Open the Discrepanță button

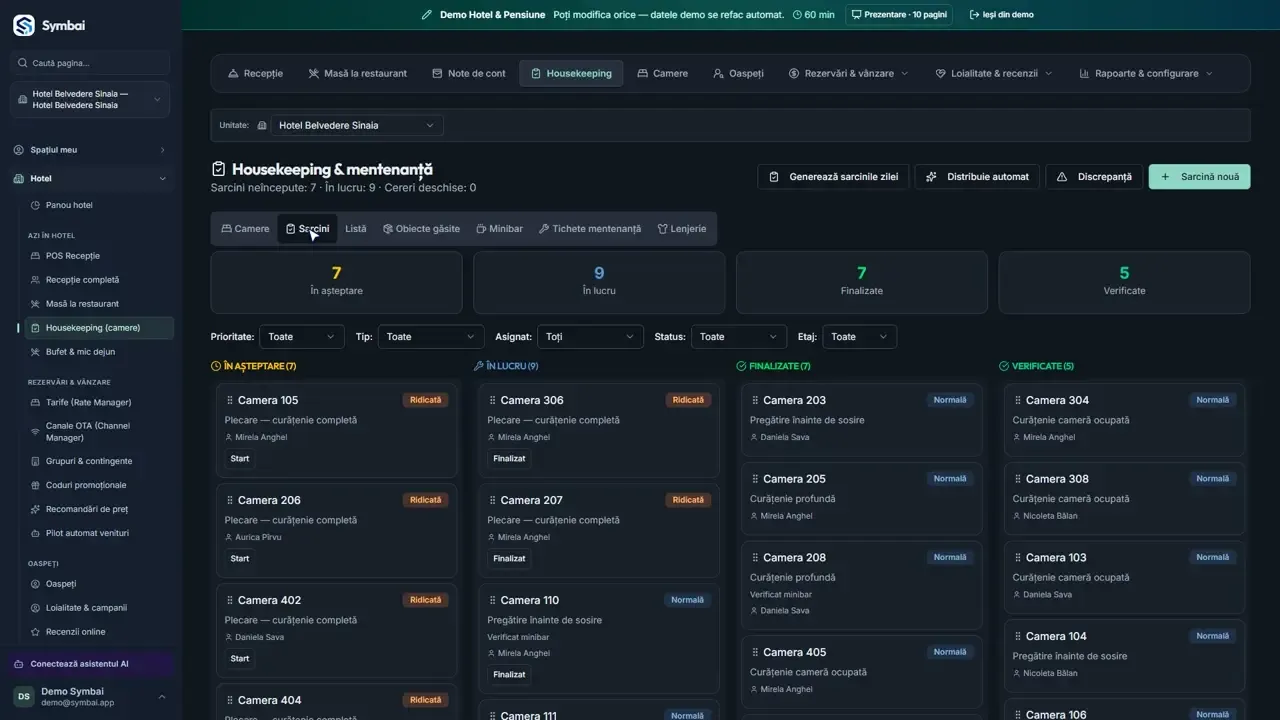tap(1094, 177)
